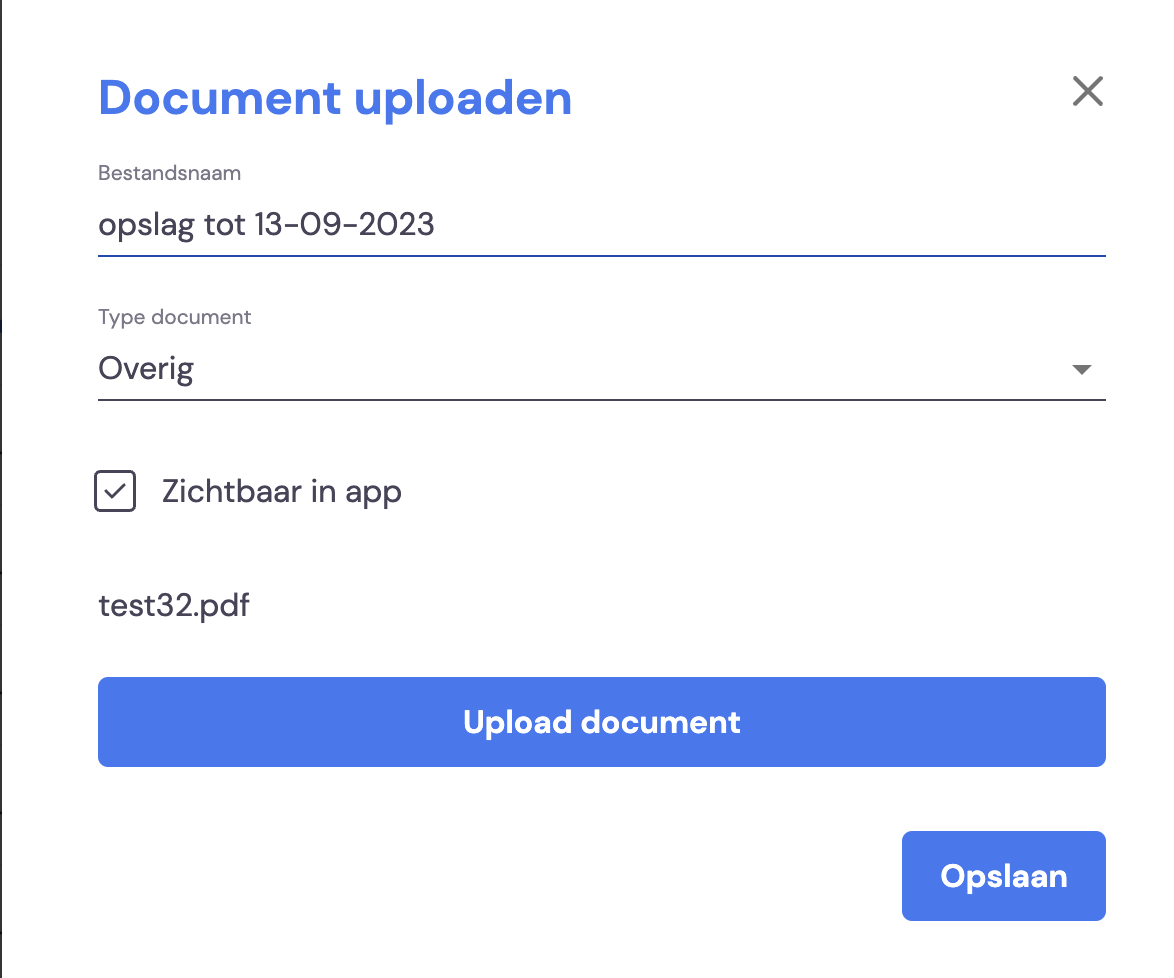Disable visibility in app via checkbox
This screenshot has height=978, width=1174.
click(115, 491)
